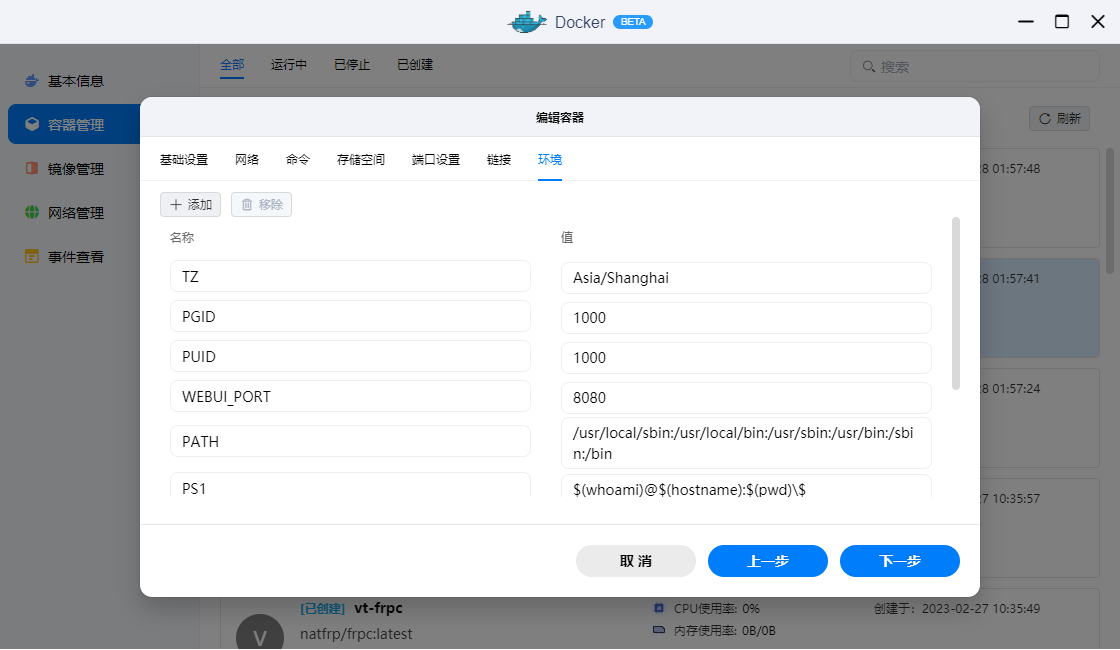
Task: Click the BETA badge
Action: tap(633, 22)
